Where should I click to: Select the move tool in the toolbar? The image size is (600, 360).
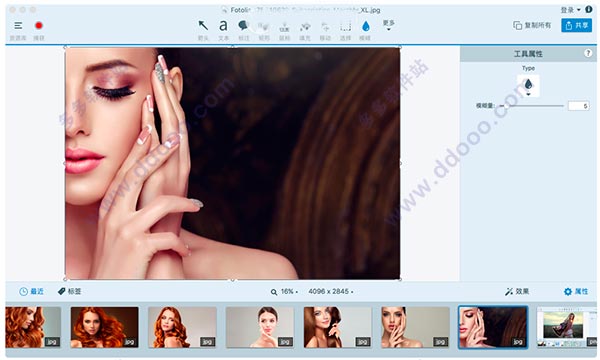click(x=325, y=27)
